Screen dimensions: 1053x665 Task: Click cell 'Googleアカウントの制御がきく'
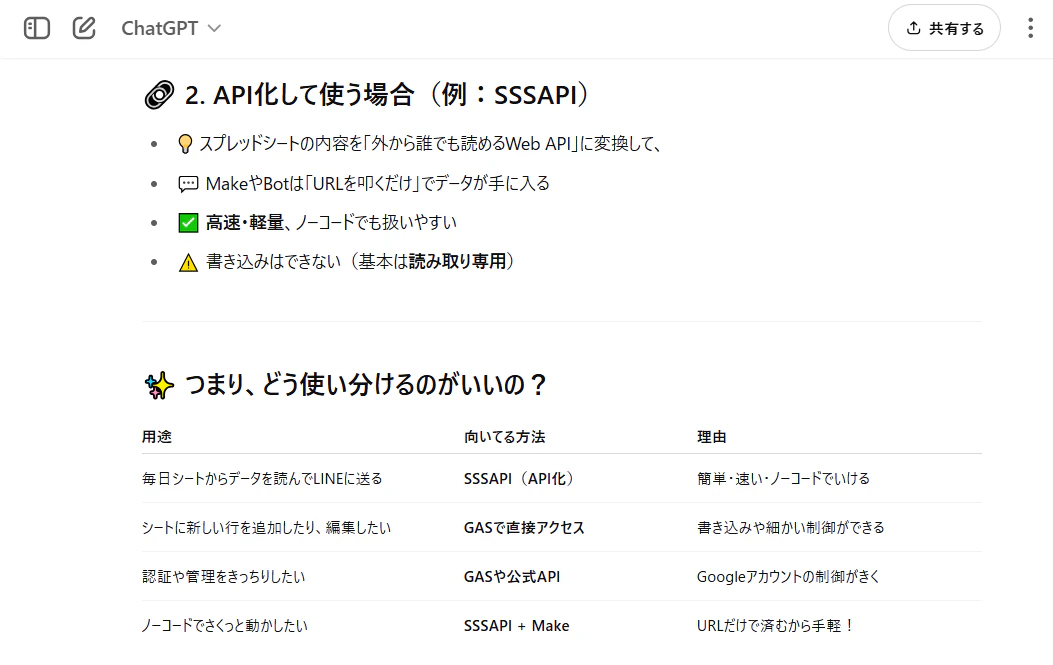[x=788, y=576]
